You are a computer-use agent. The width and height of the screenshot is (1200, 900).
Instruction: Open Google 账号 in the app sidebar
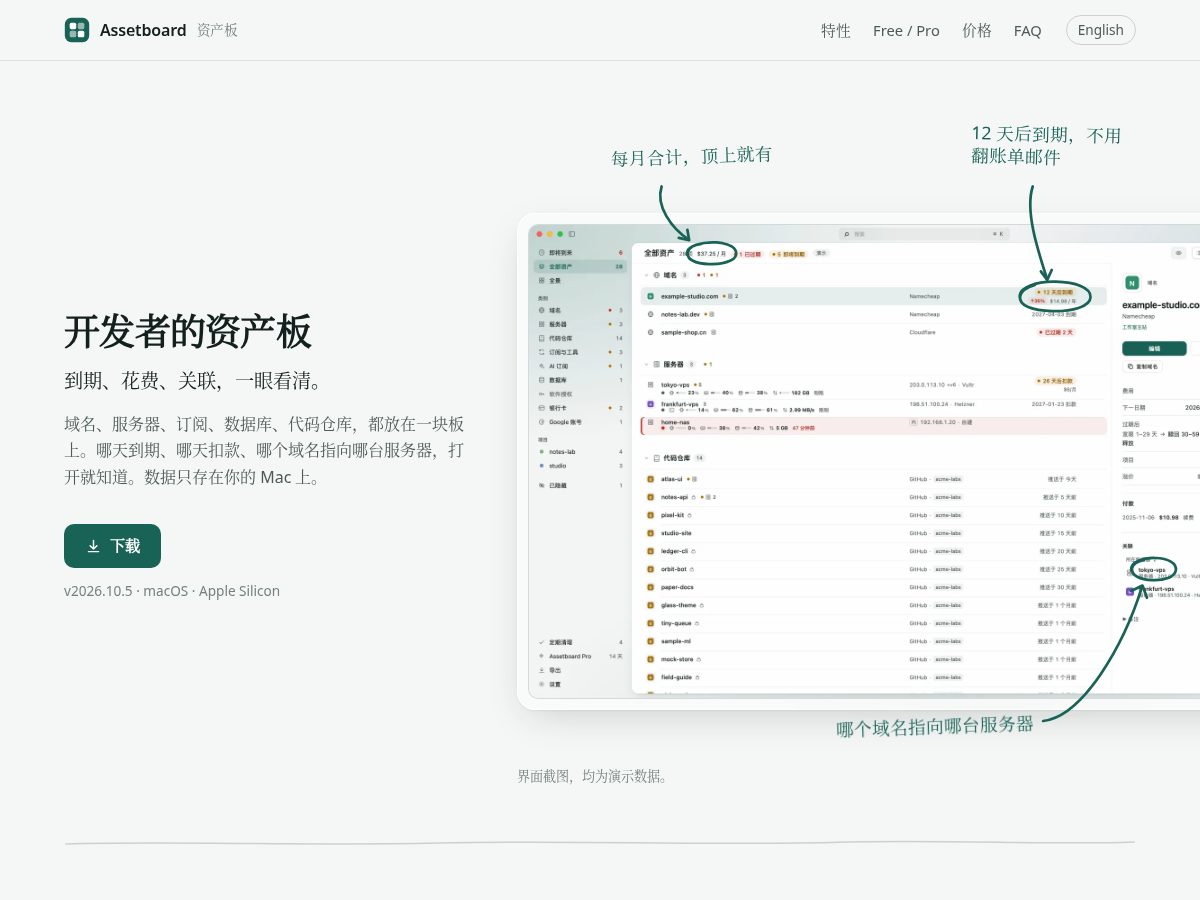point(580,422)
